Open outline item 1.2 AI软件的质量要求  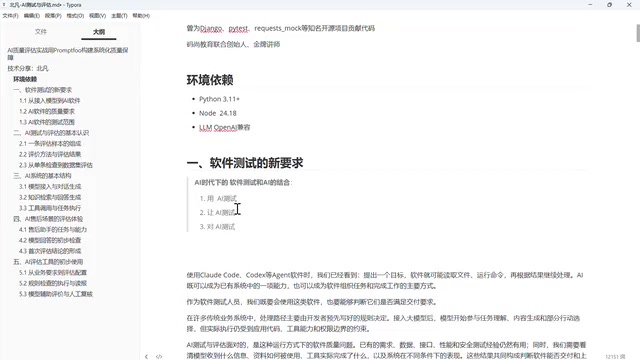pyautogui.click(x=47, y=111)
